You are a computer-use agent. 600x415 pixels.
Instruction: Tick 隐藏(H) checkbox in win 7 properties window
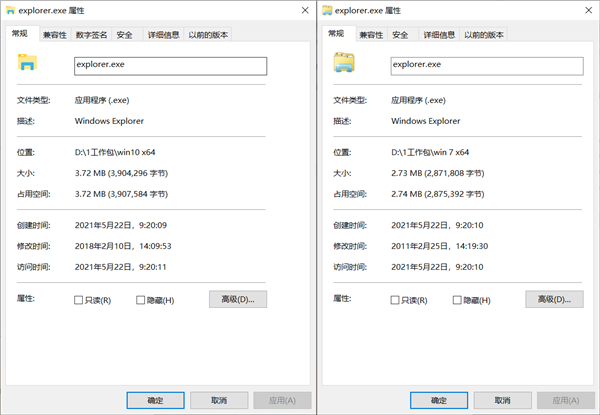[x=457, y=300]
